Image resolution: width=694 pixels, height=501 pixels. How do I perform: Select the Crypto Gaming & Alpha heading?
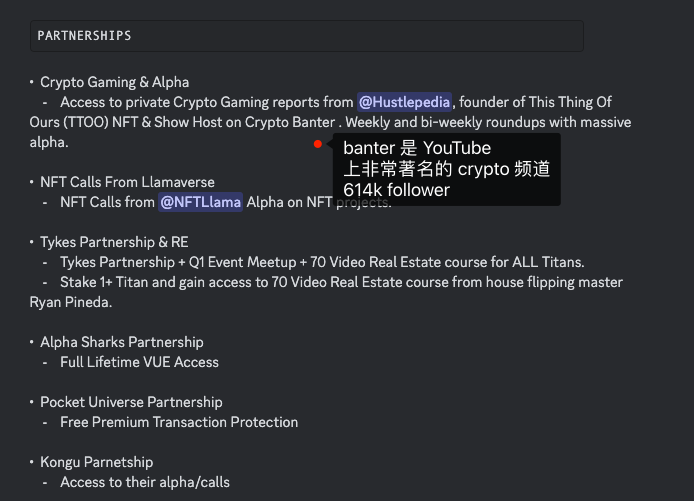click(114, 82)
